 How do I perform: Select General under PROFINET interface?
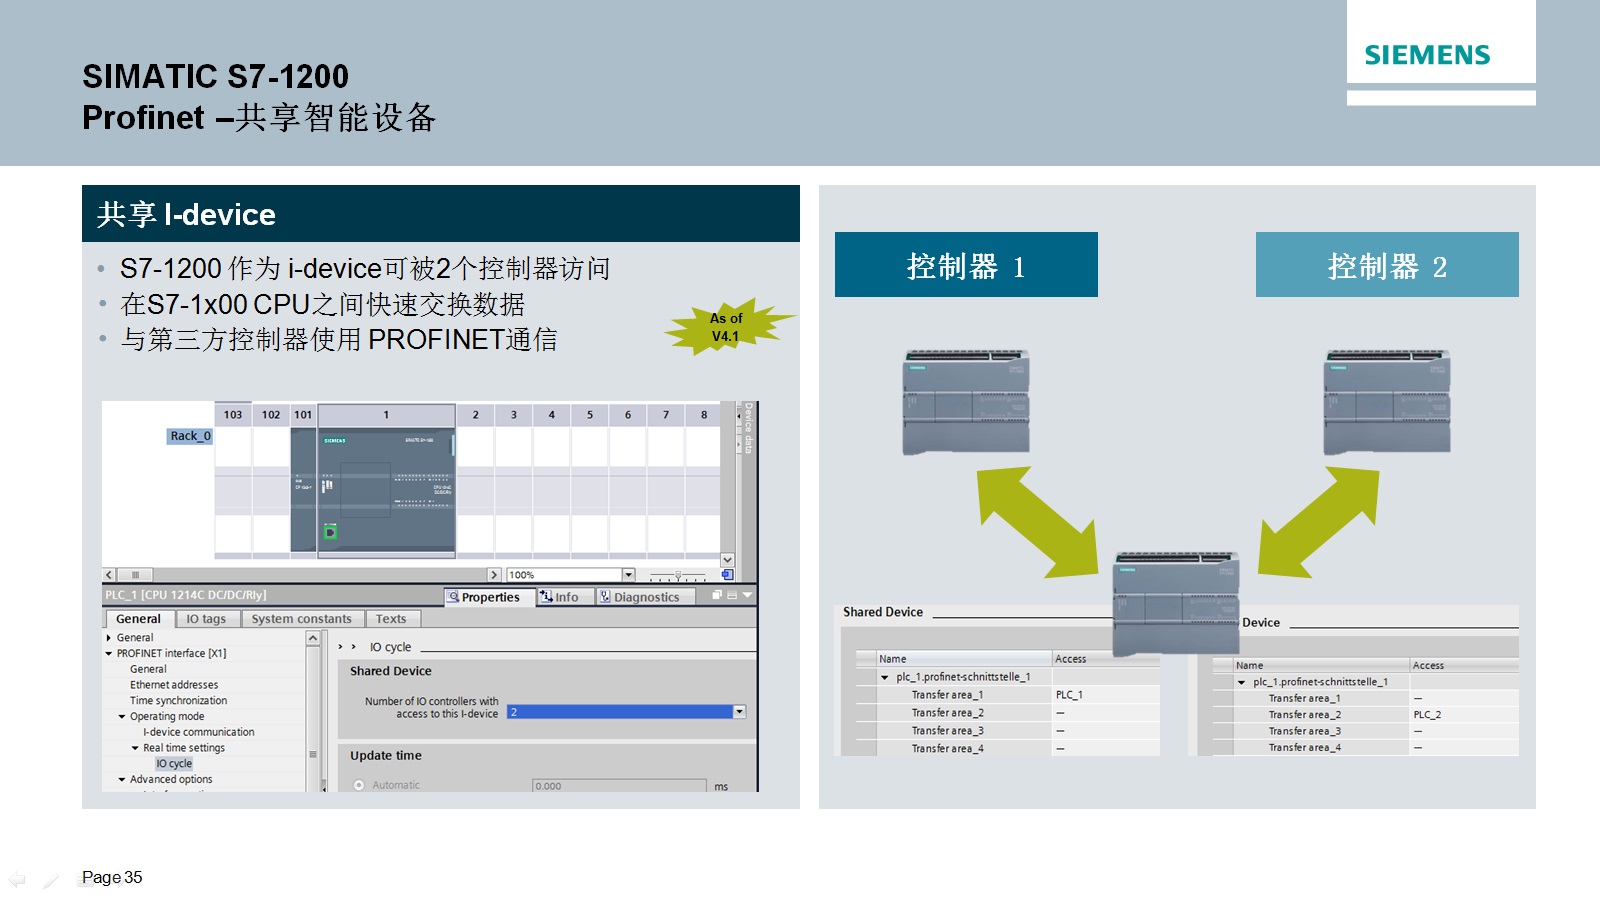(x=148, y=670)
